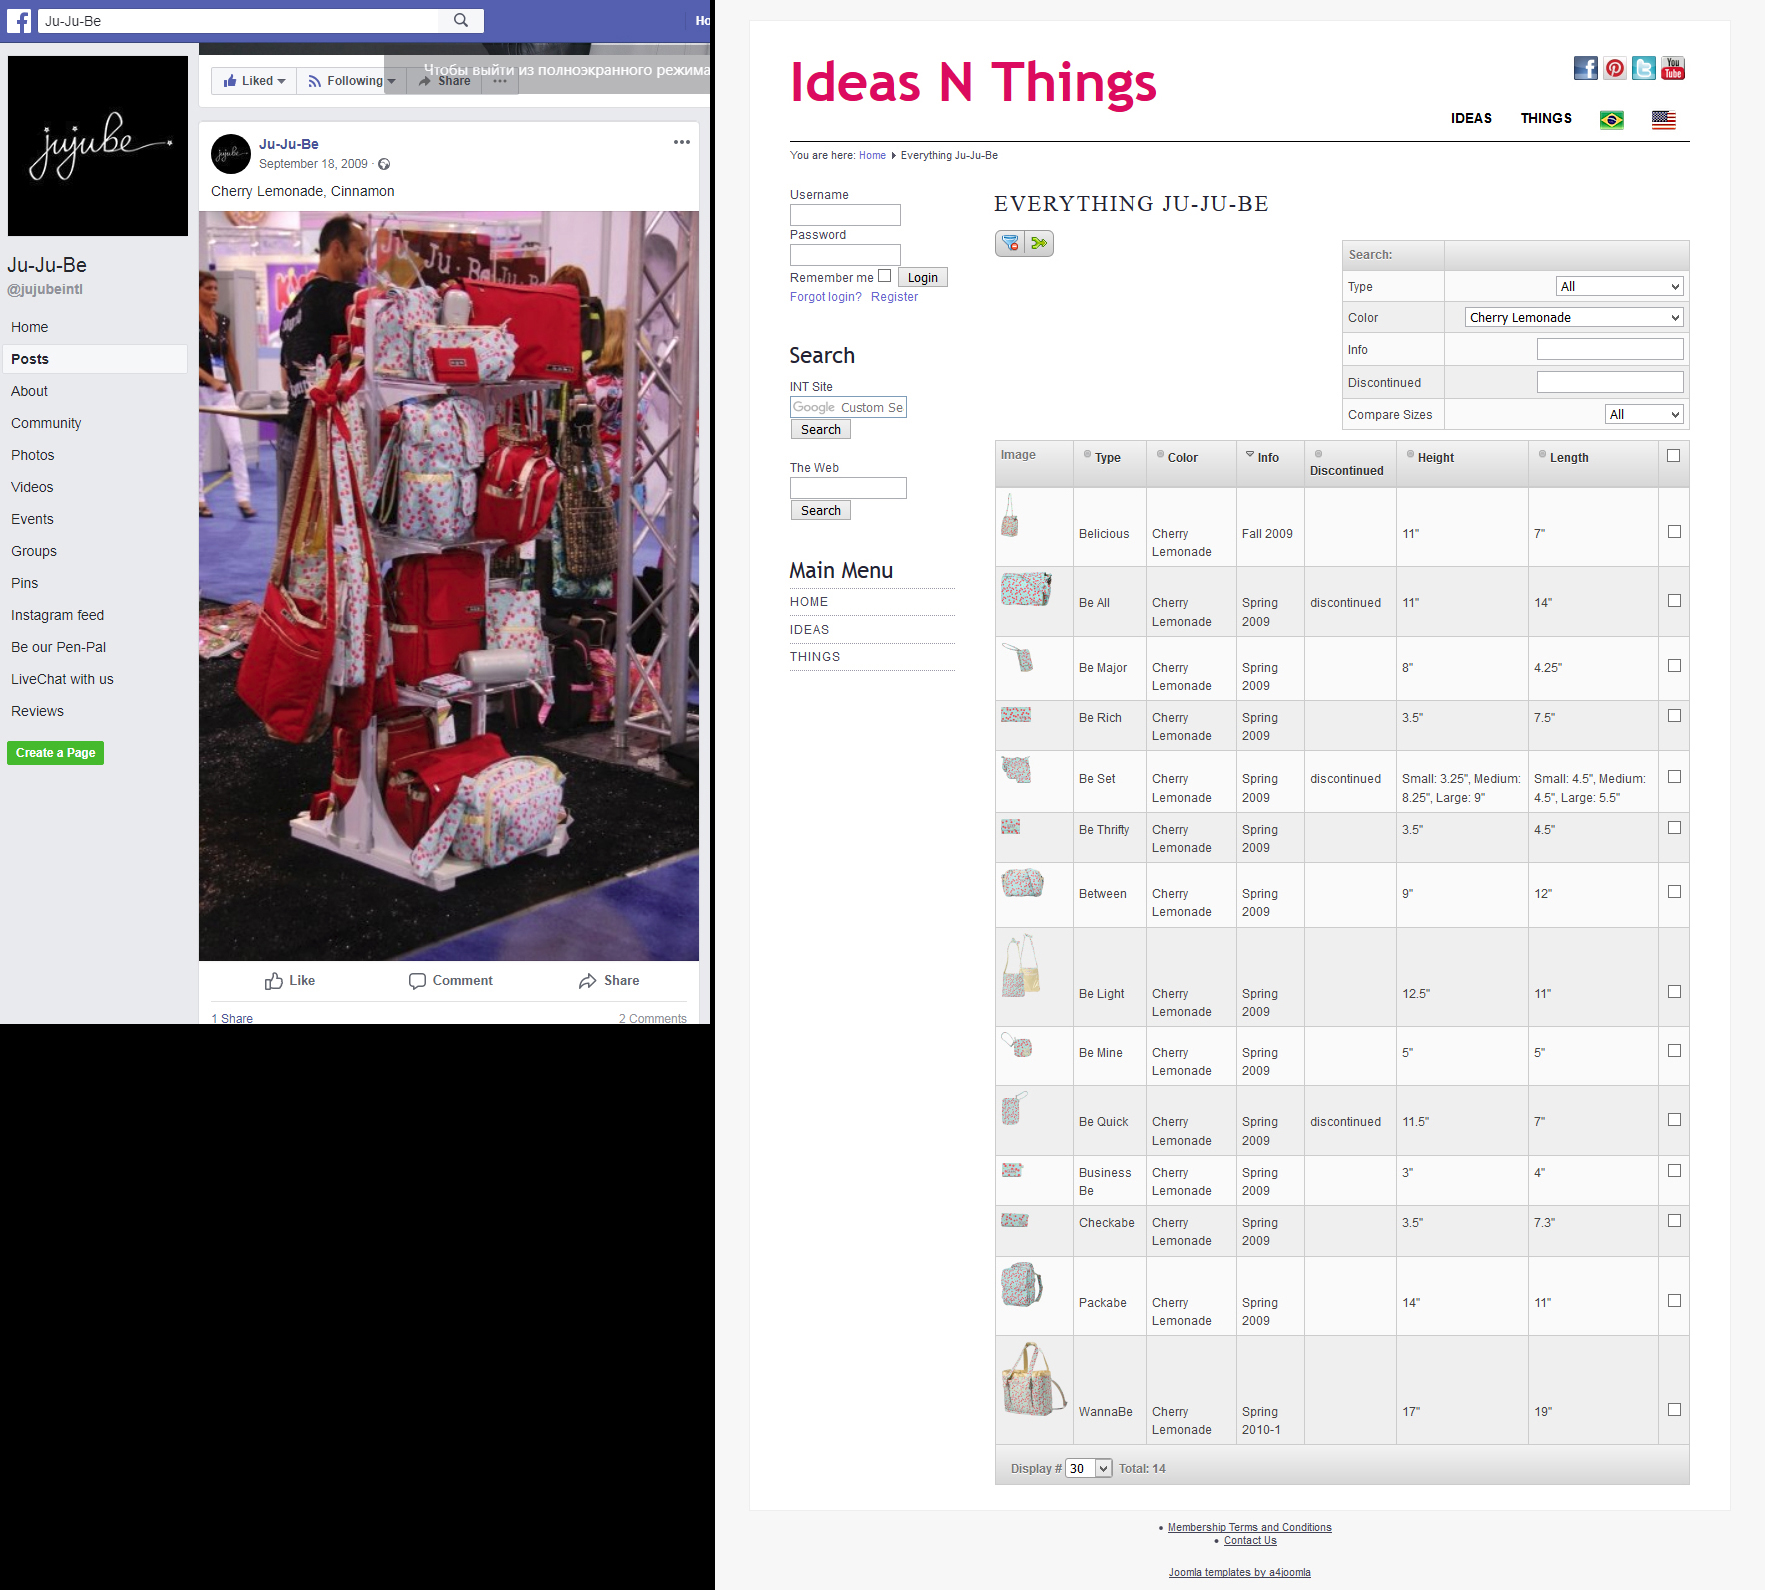Viewport: 1765px width, 1590px height.
Task: Sort table by Color column
Action: tap(1182, 457)
